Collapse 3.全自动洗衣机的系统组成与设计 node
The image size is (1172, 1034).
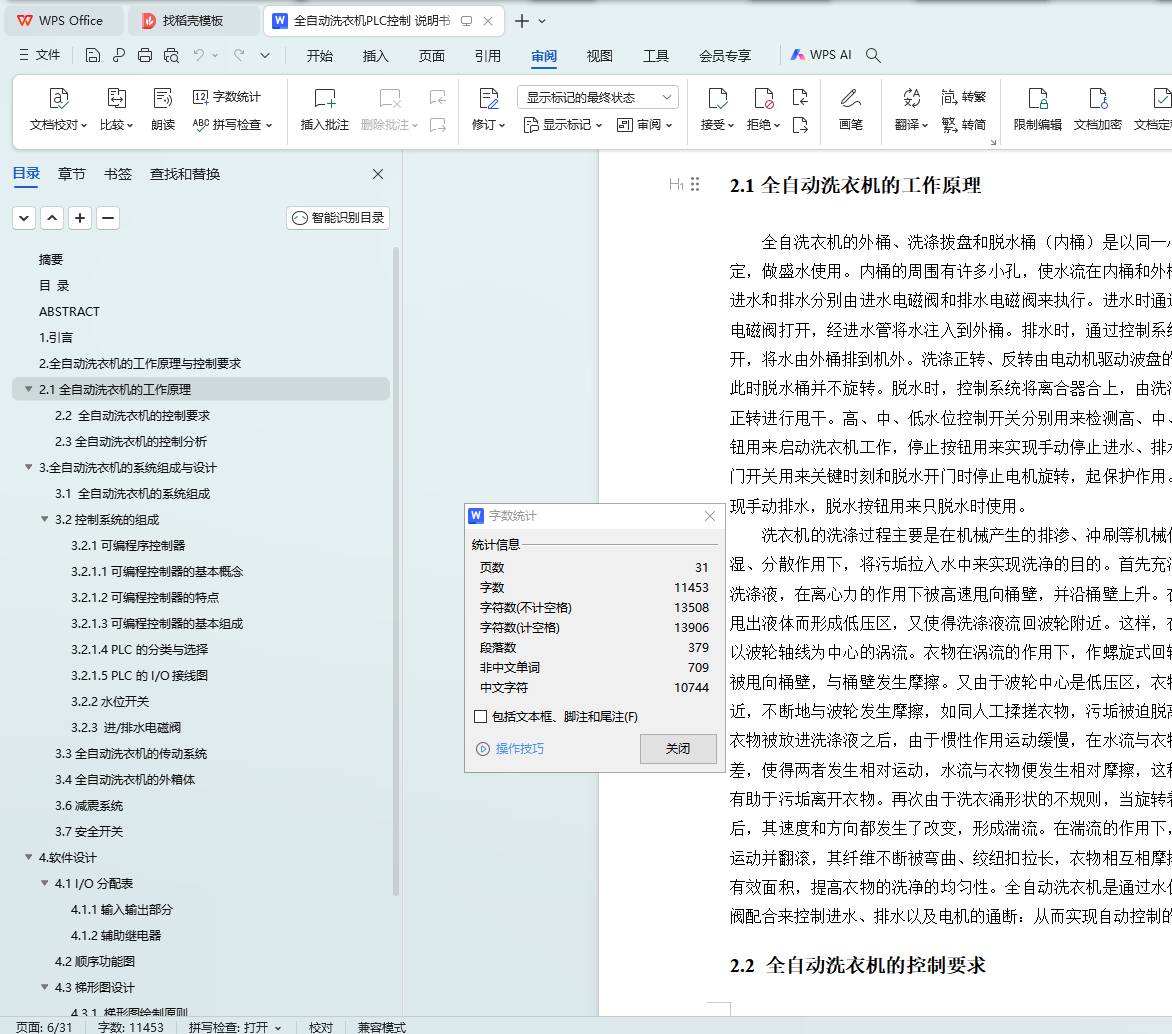click(x=28, y=467)
